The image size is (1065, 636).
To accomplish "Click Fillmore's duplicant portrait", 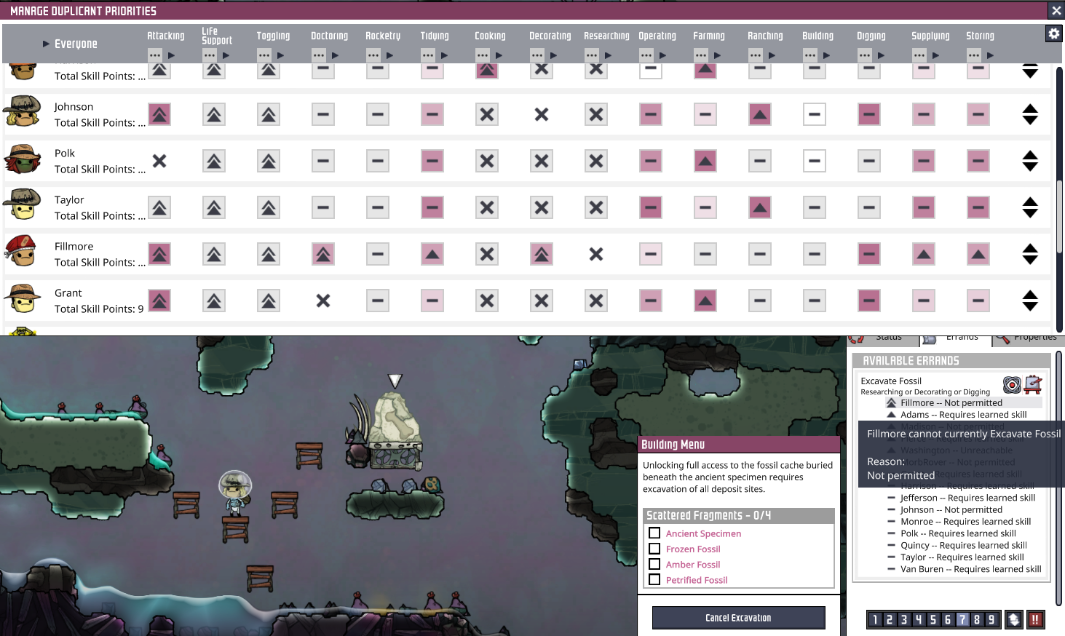I will (22, 253).
